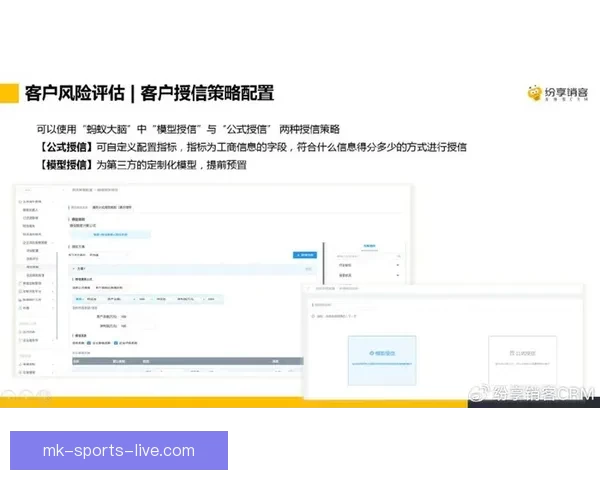Toggle the first blue checkbox above the table
This screenshot has height=480, width=600.
[x=89, y=343]
